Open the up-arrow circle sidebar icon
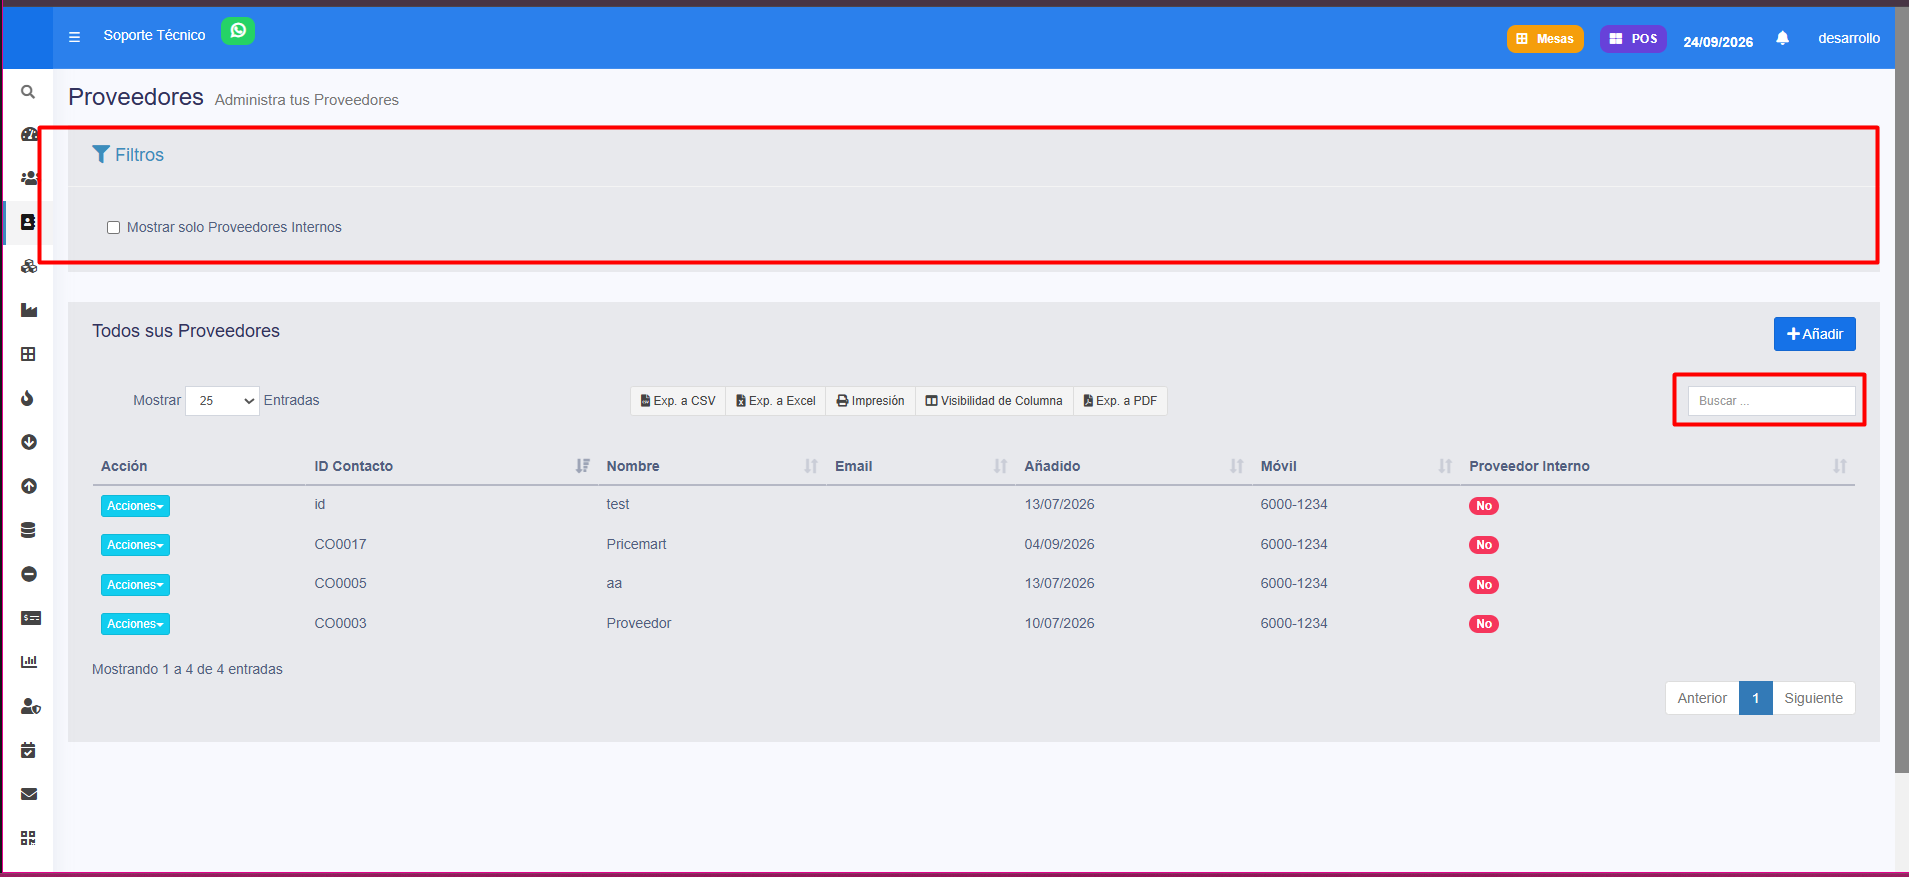The height and width of the screenshot is (877, 1909). pyautogui.click(x=29, y=486)
